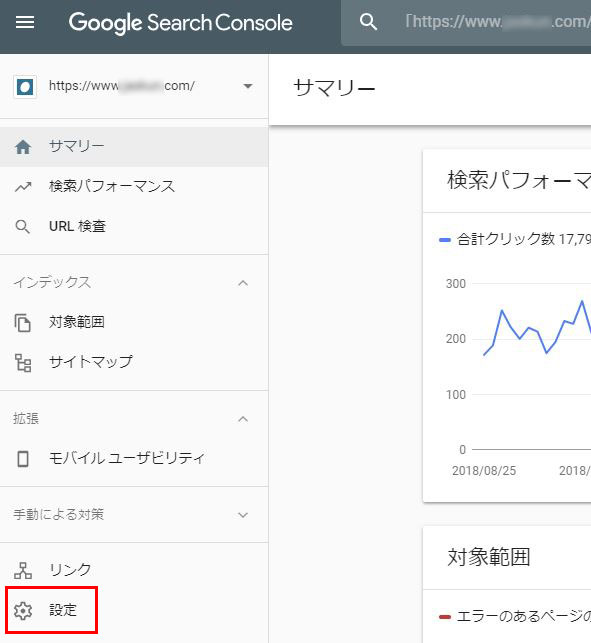Click the blue 合計クリック数 legend marker
Image resolution: width=591 pixels, height=643 pixels.
[445, 240]
